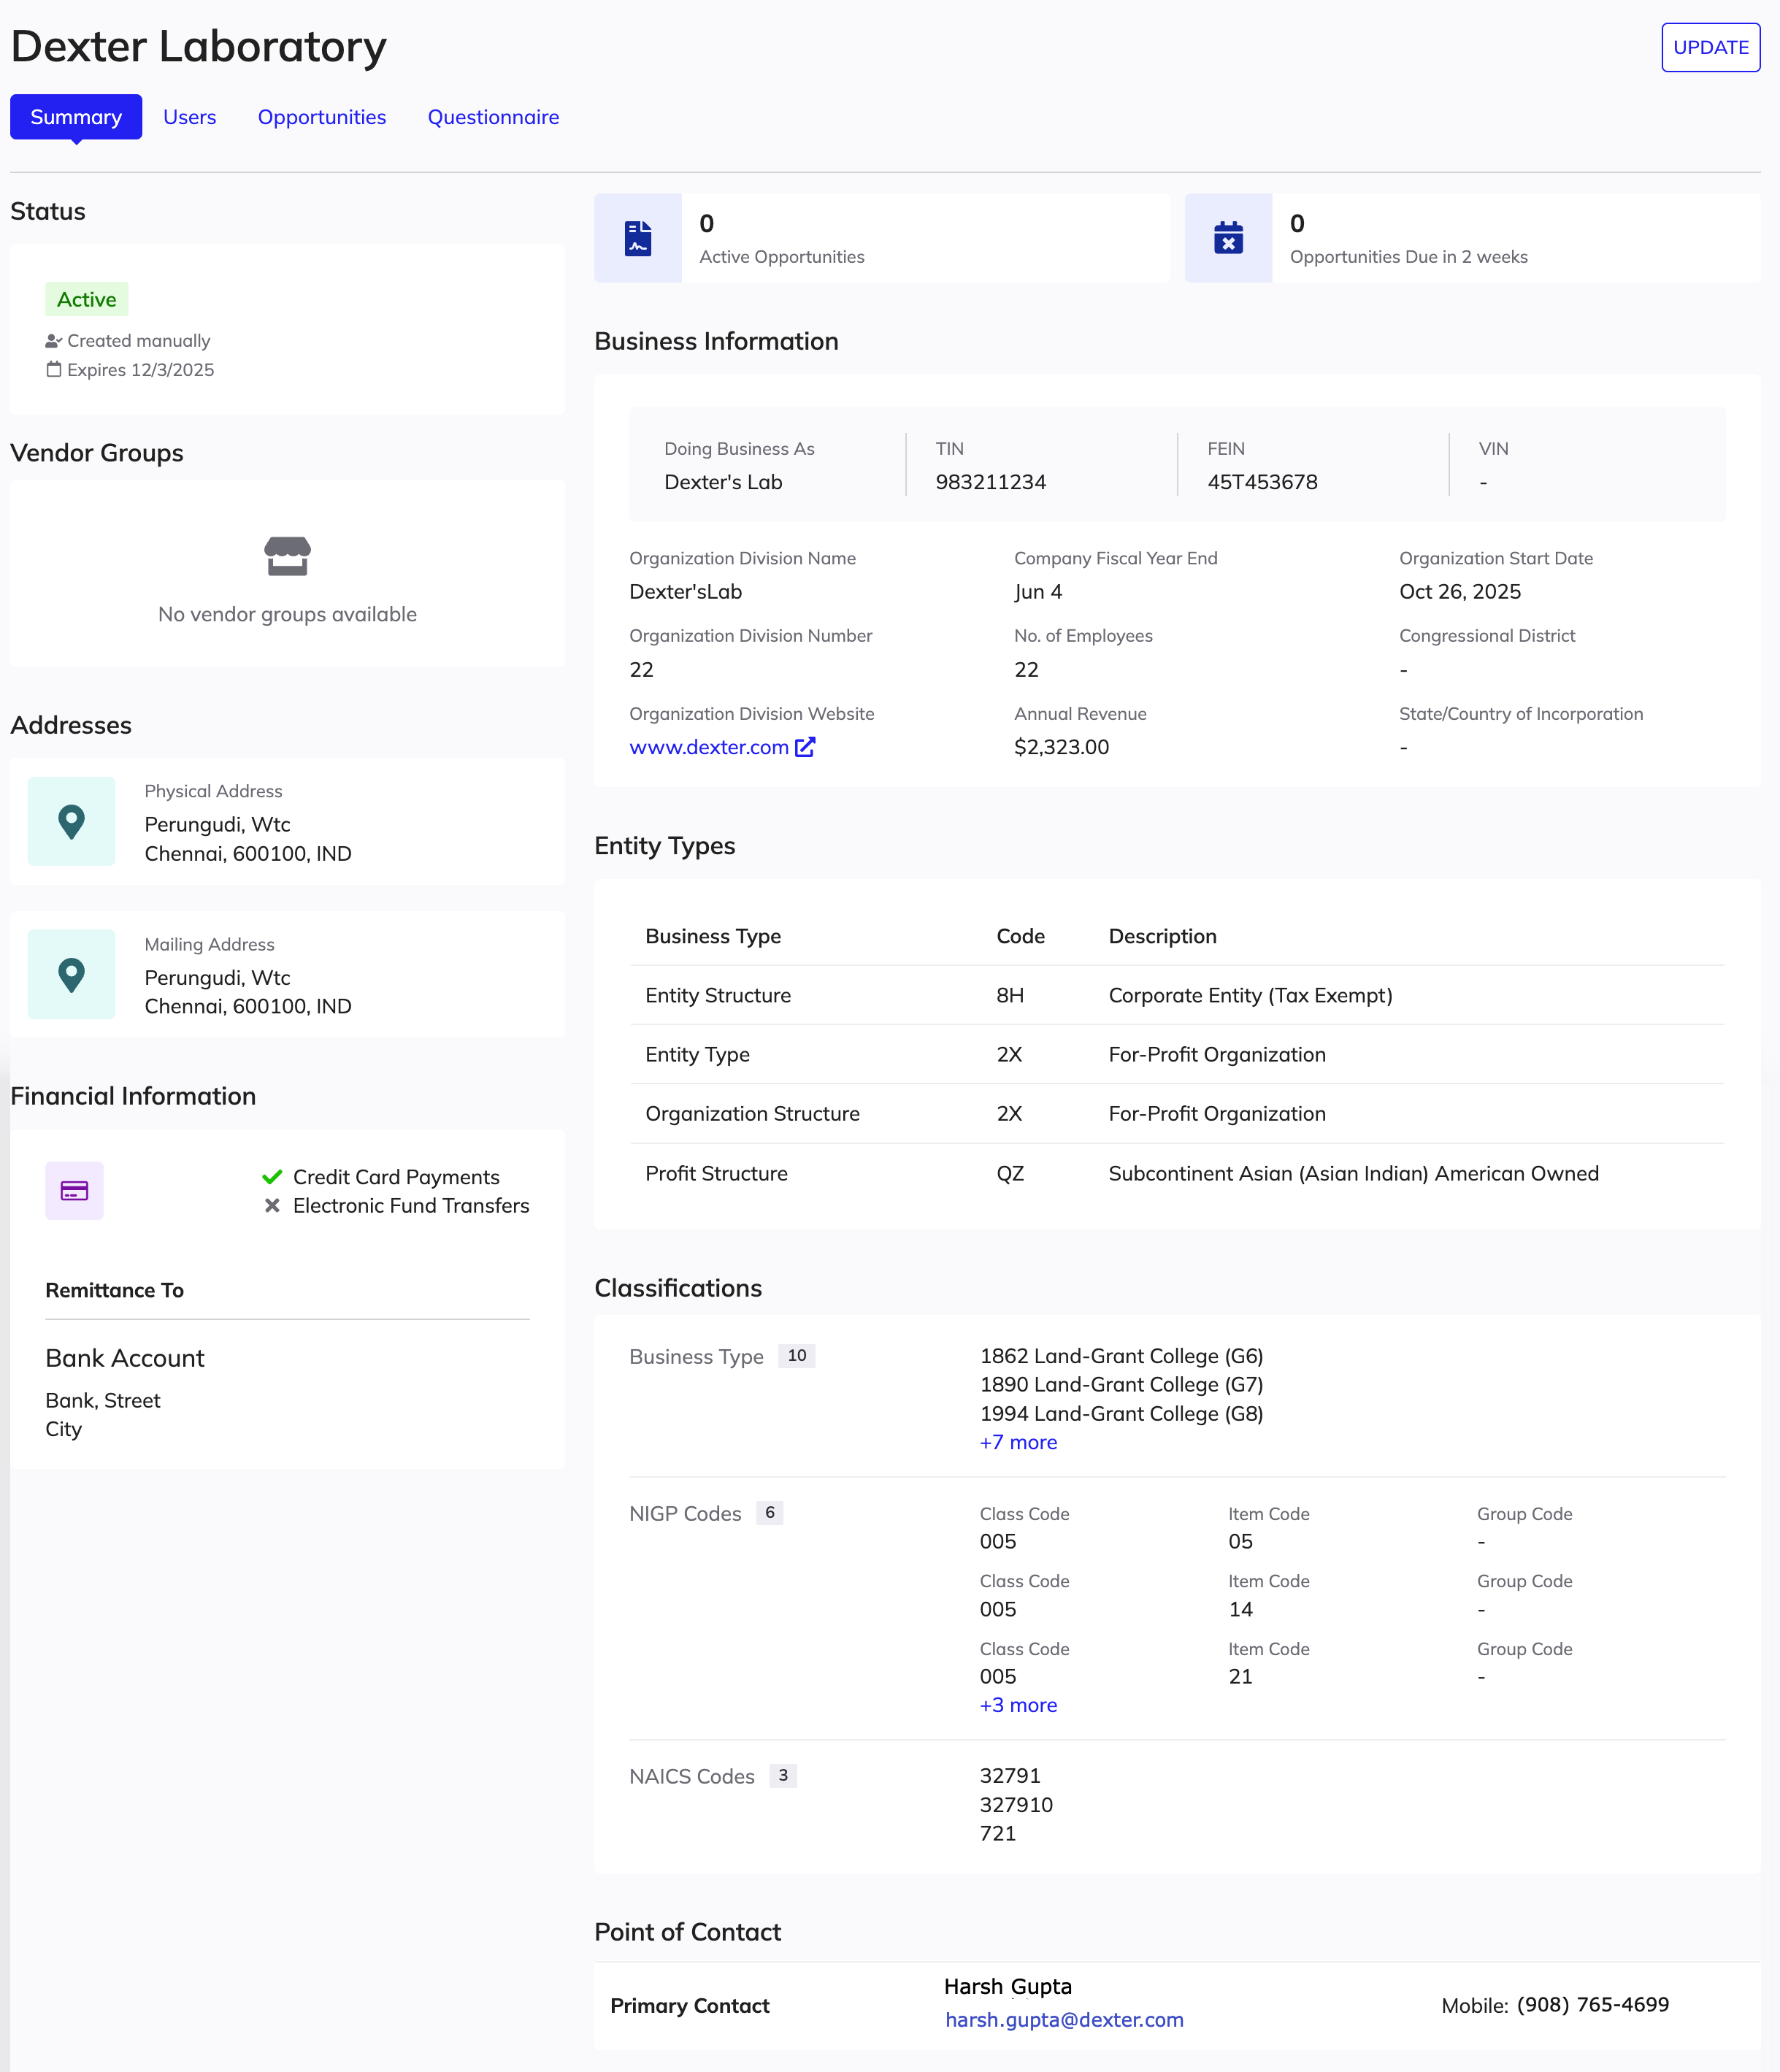The height and width of the screenshot is (2072, 1780).
Task: Click the FEIN value 45T453678
Action: [1263, 482]
